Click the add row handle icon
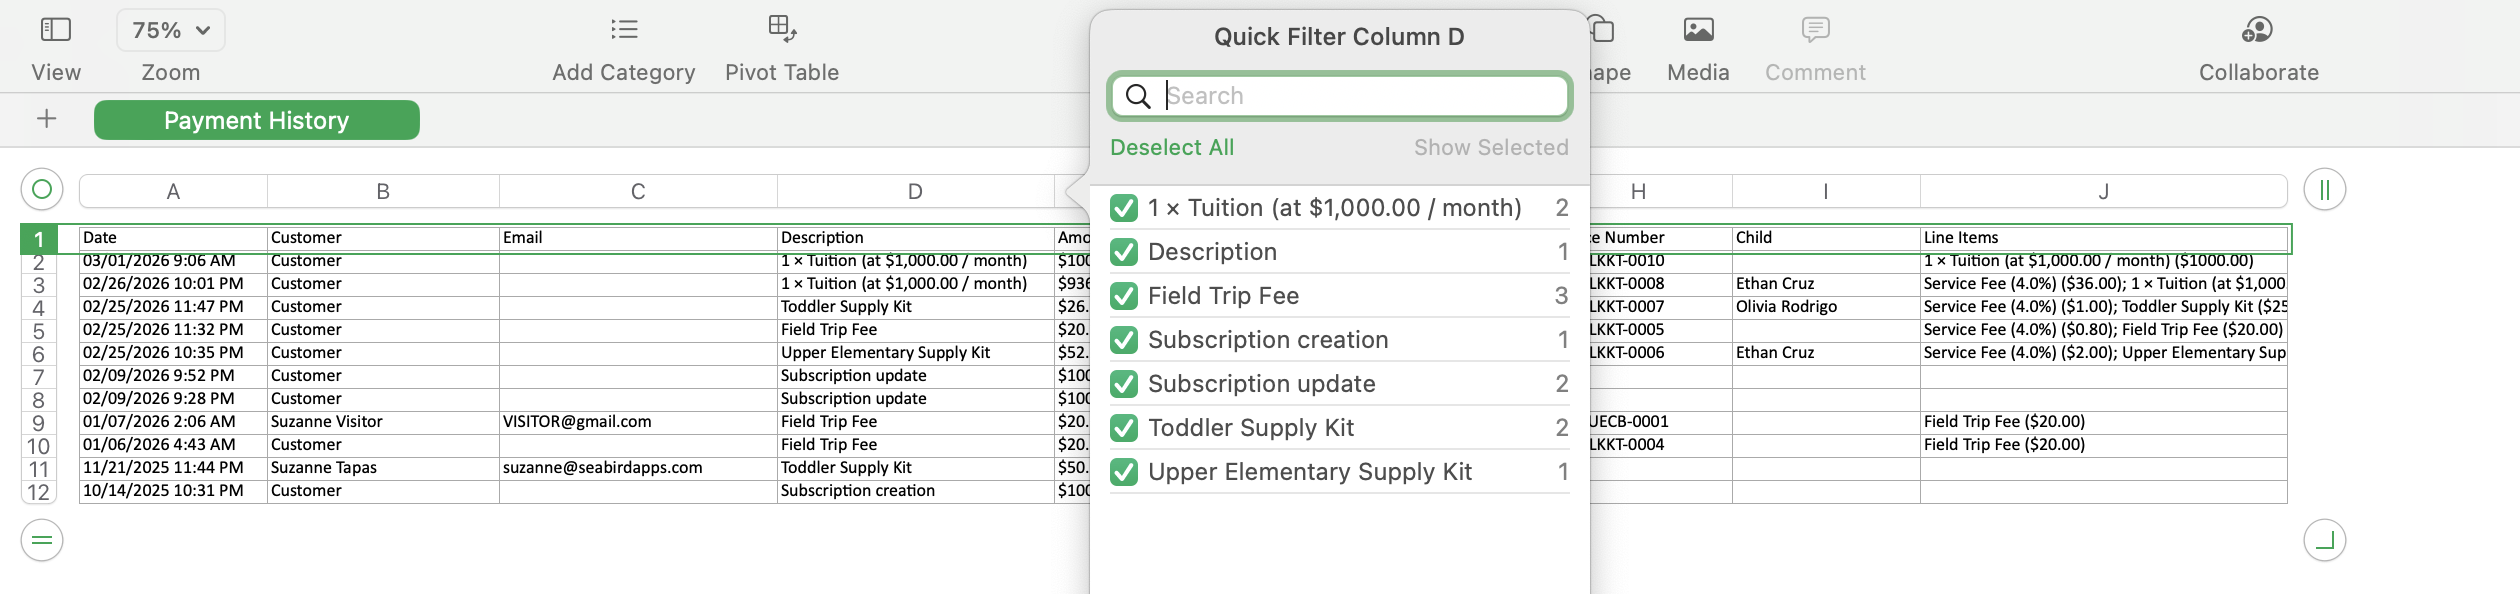 point(42,540)
